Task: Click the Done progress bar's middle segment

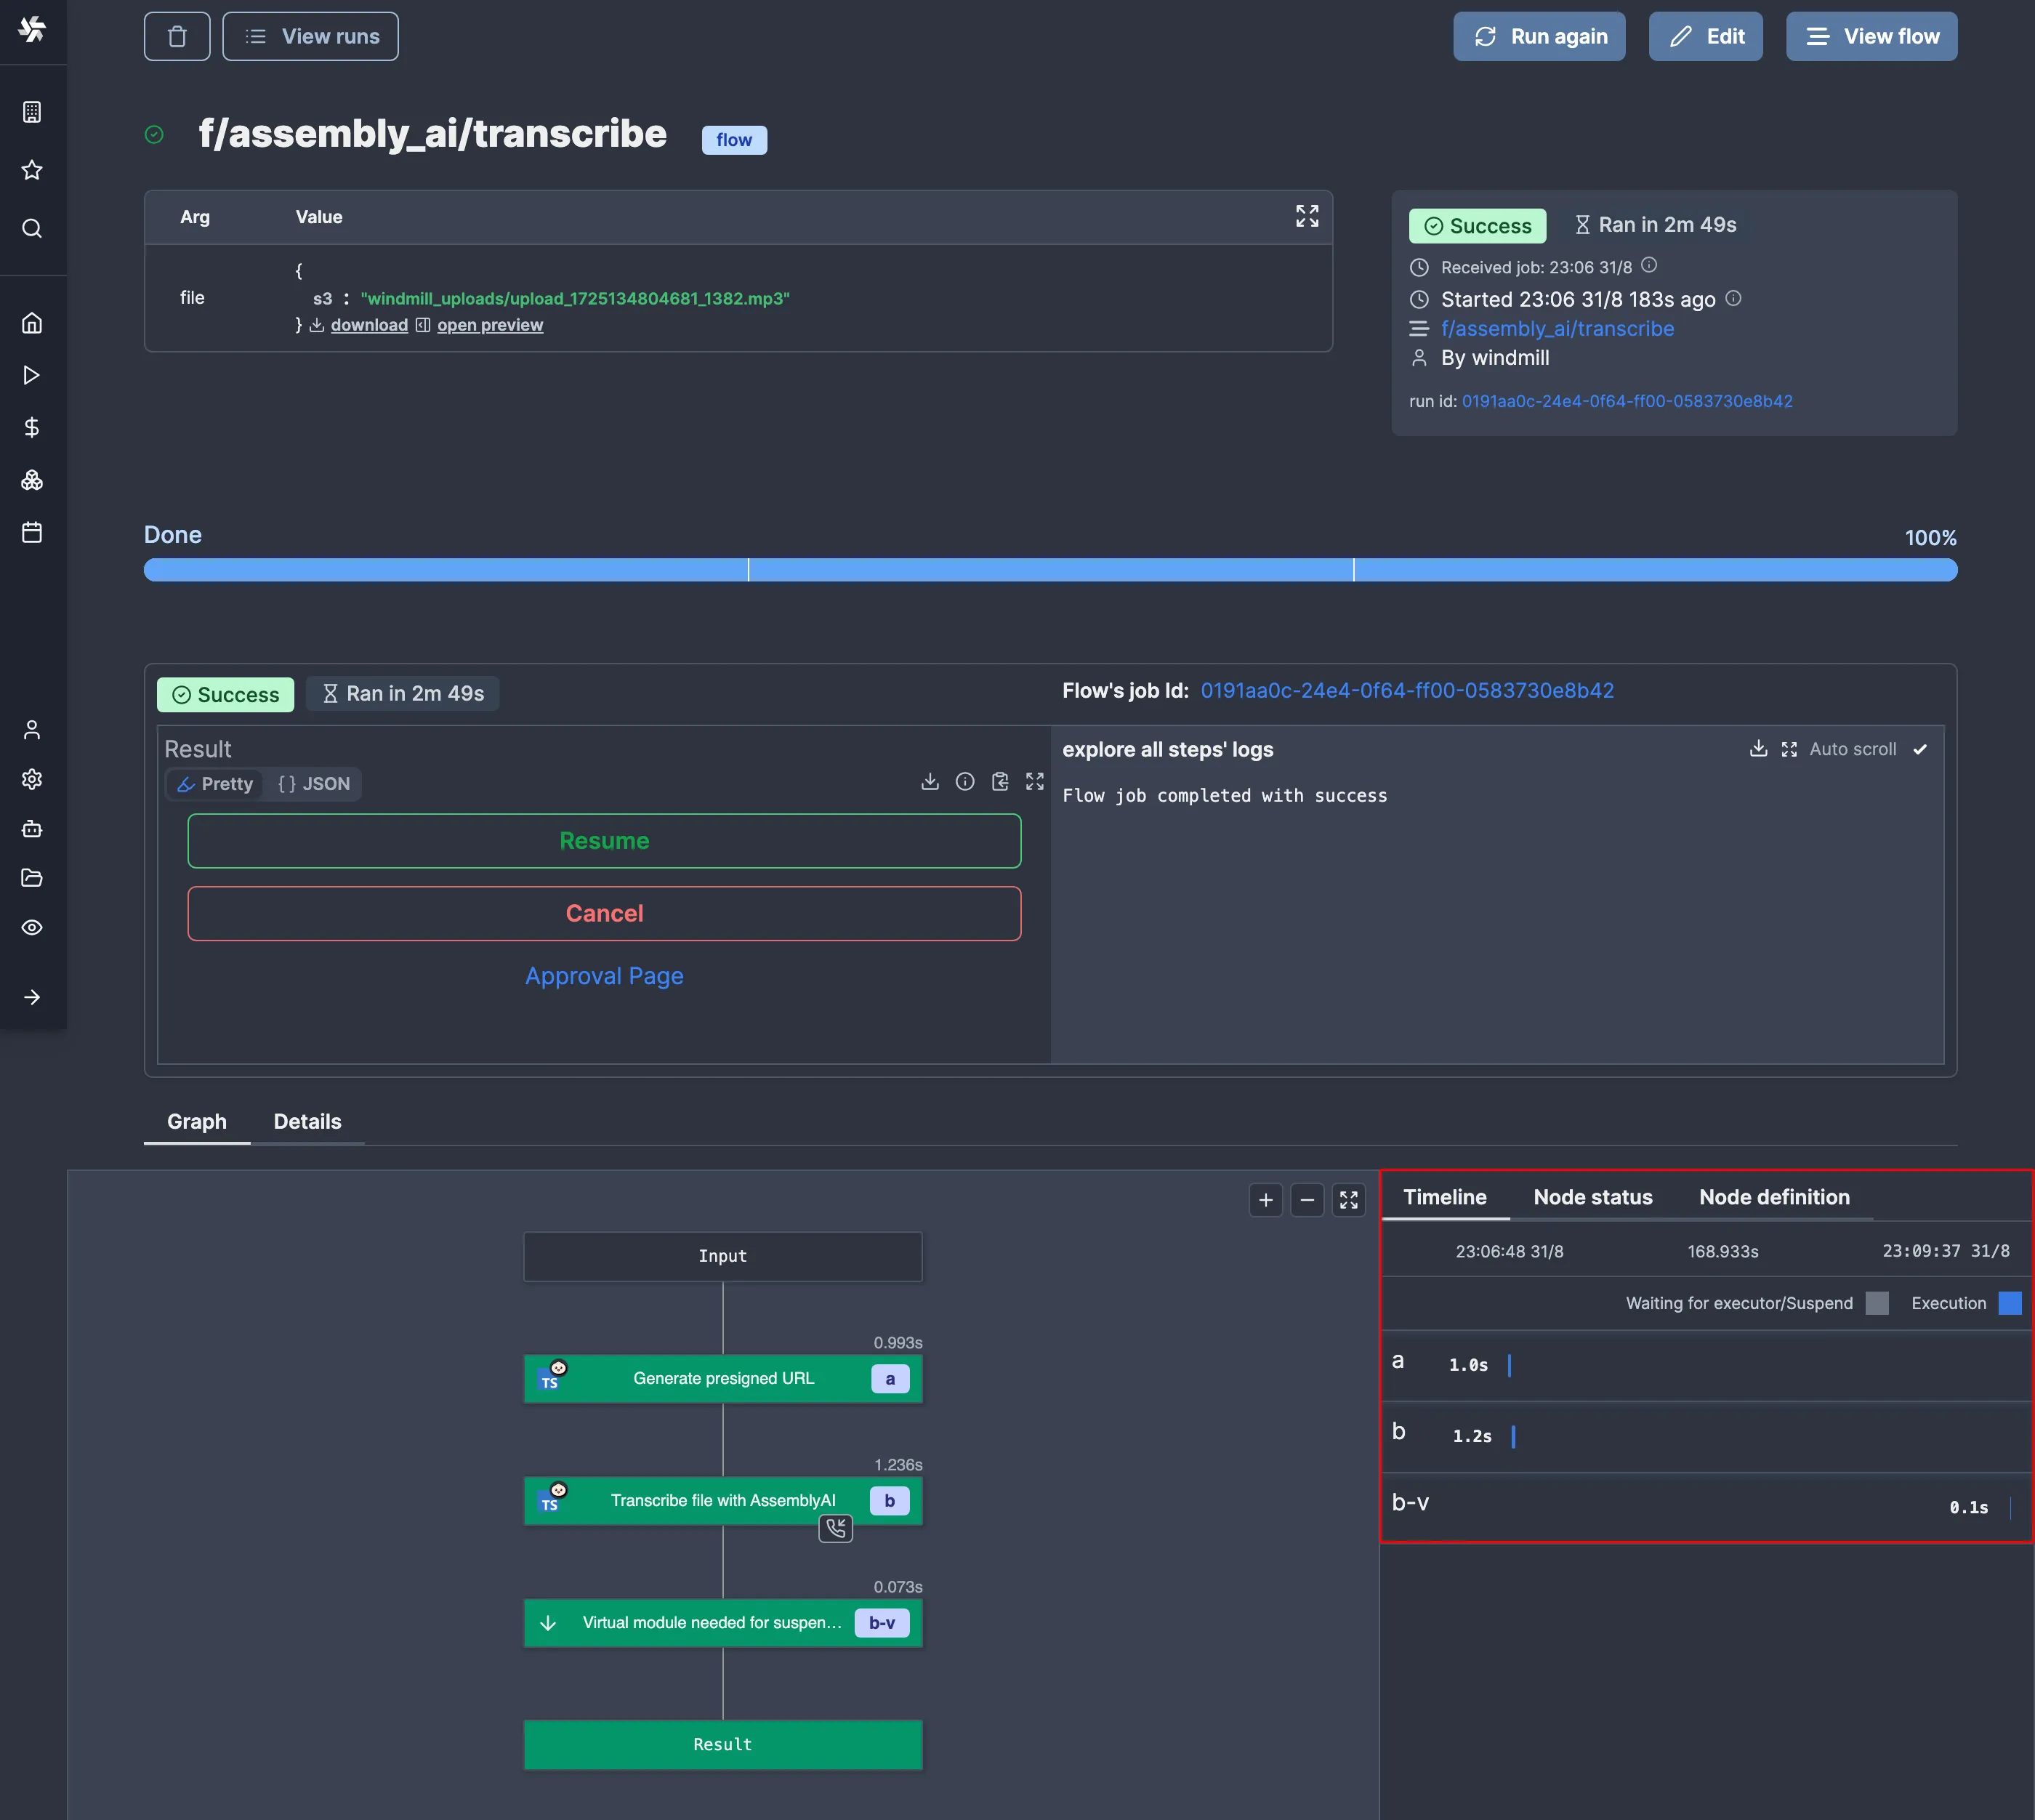Action: (1050, 570)
